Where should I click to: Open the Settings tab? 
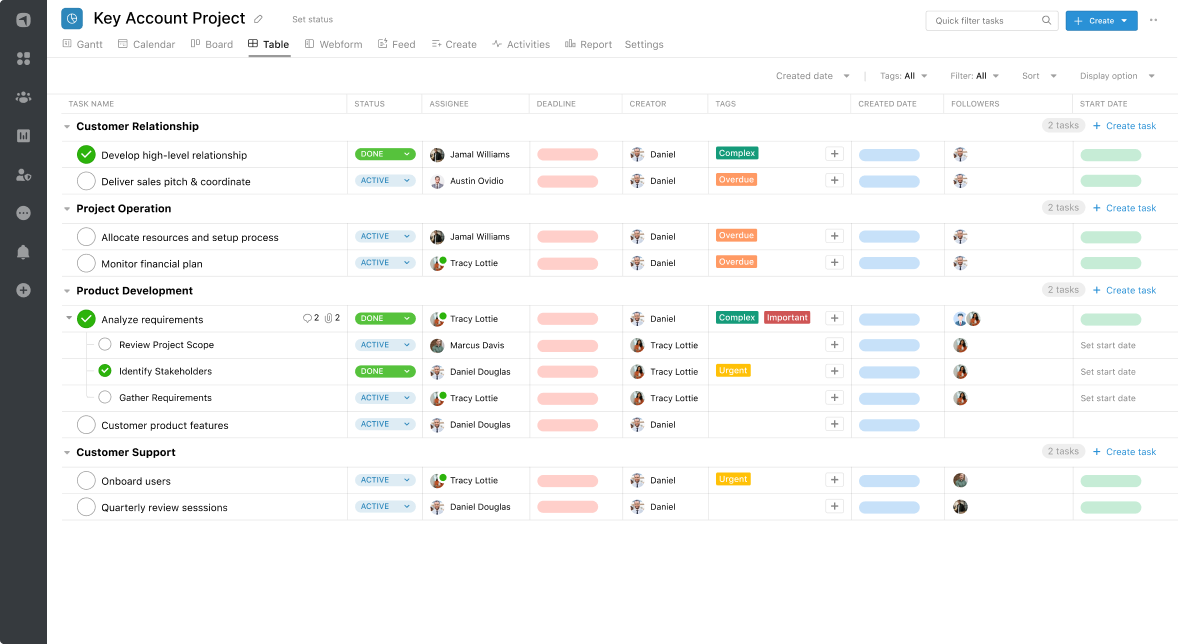[644, 44]
